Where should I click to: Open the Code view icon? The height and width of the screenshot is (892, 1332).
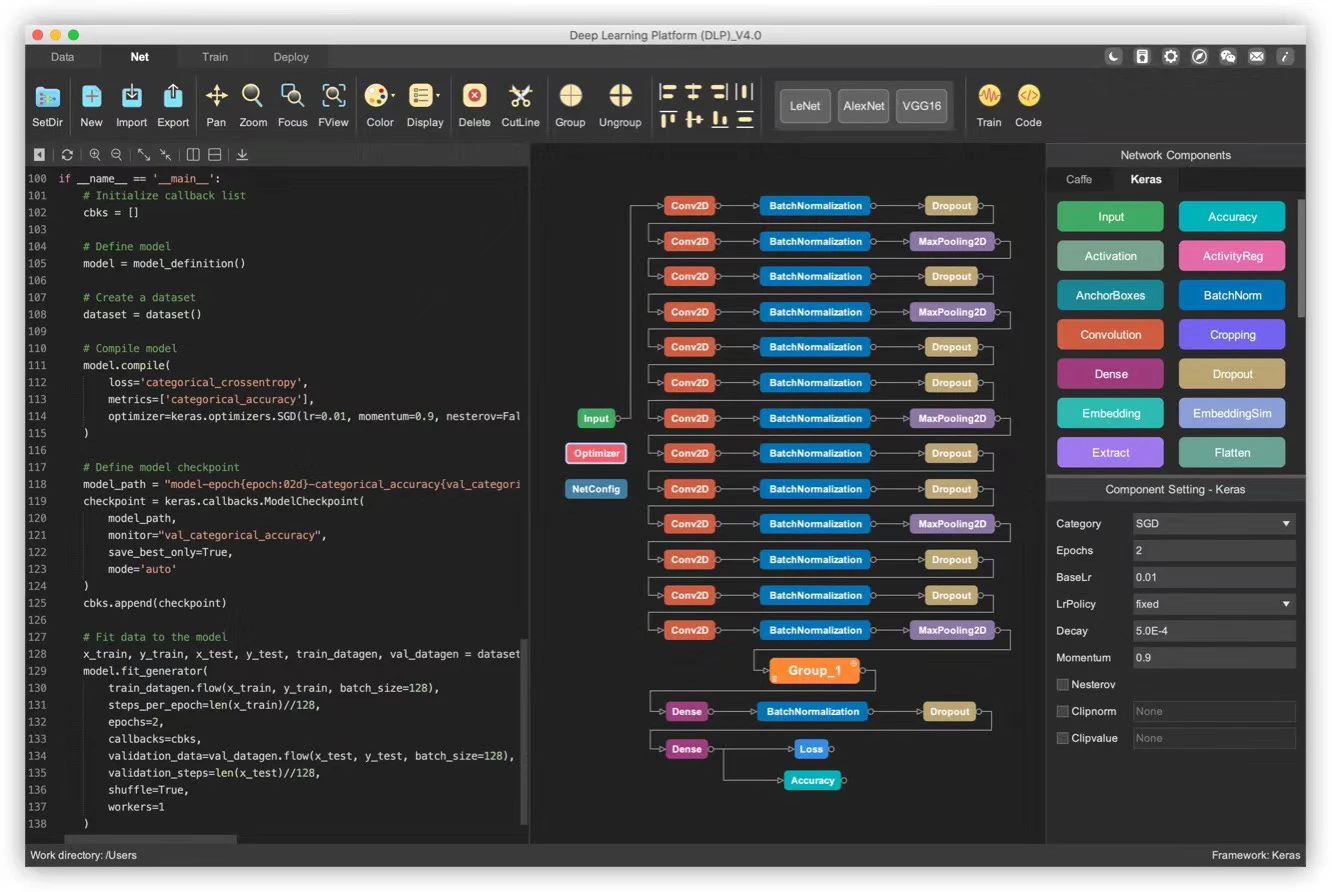[1028, 96]
